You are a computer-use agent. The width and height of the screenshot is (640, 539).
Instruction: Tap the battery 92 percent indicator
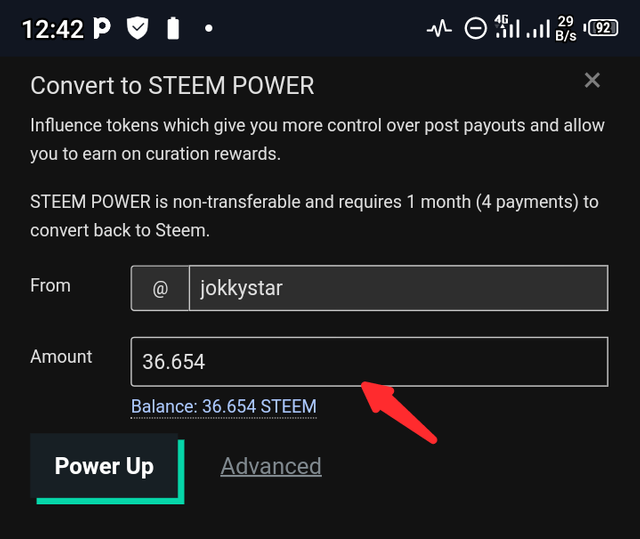(603, 29)
